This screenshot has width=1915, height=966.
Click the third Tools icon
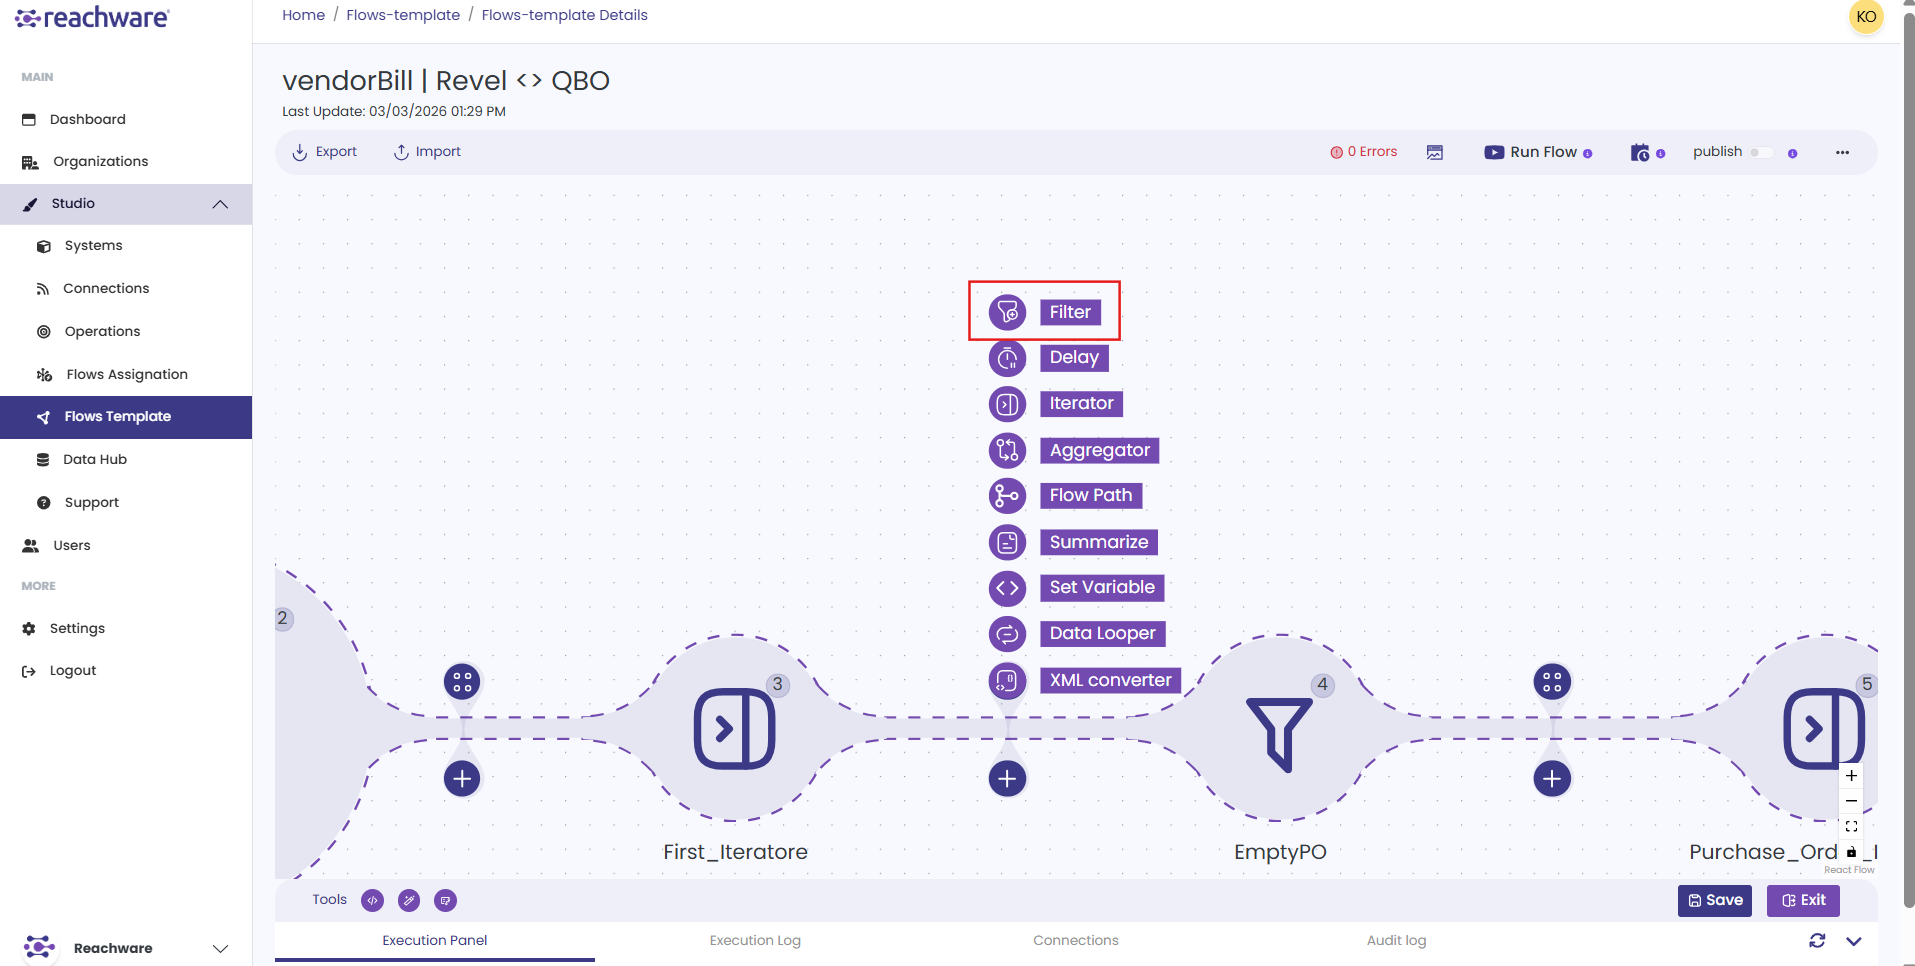[x=446, y=900]
